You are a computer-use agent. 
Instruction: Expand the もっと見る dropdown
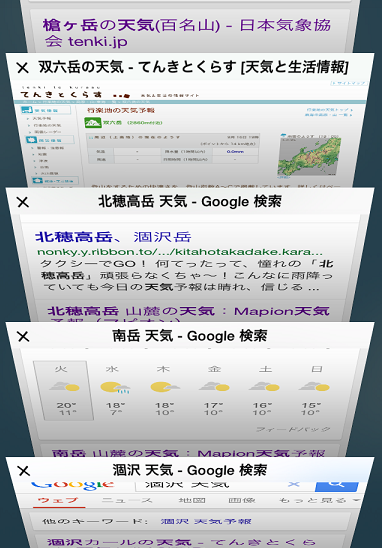click(319, 500)
